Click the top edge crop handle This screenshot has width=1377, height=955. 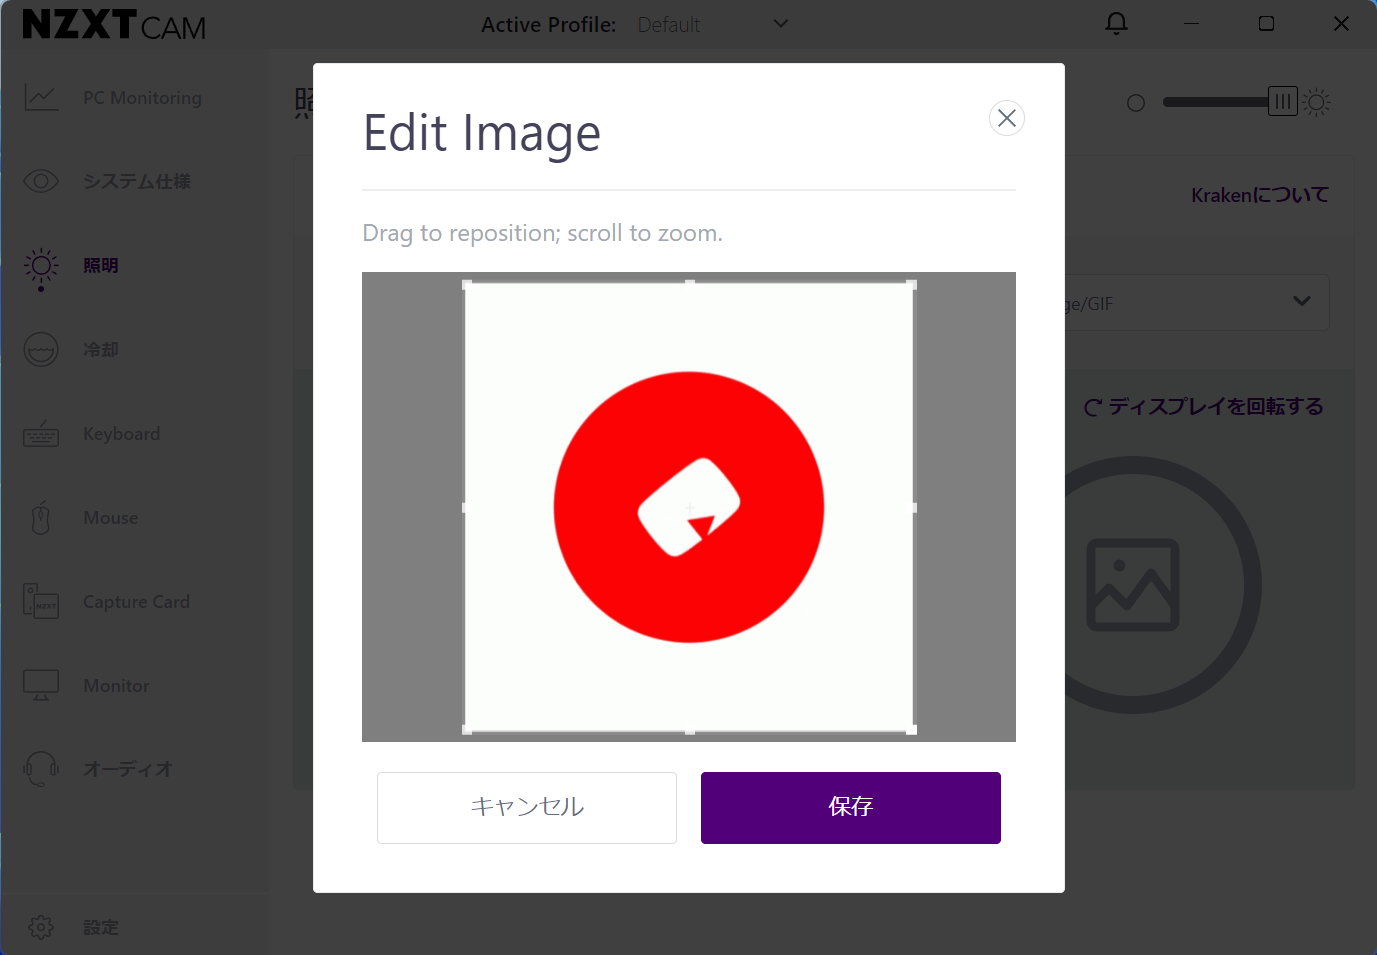coord(690,284)
